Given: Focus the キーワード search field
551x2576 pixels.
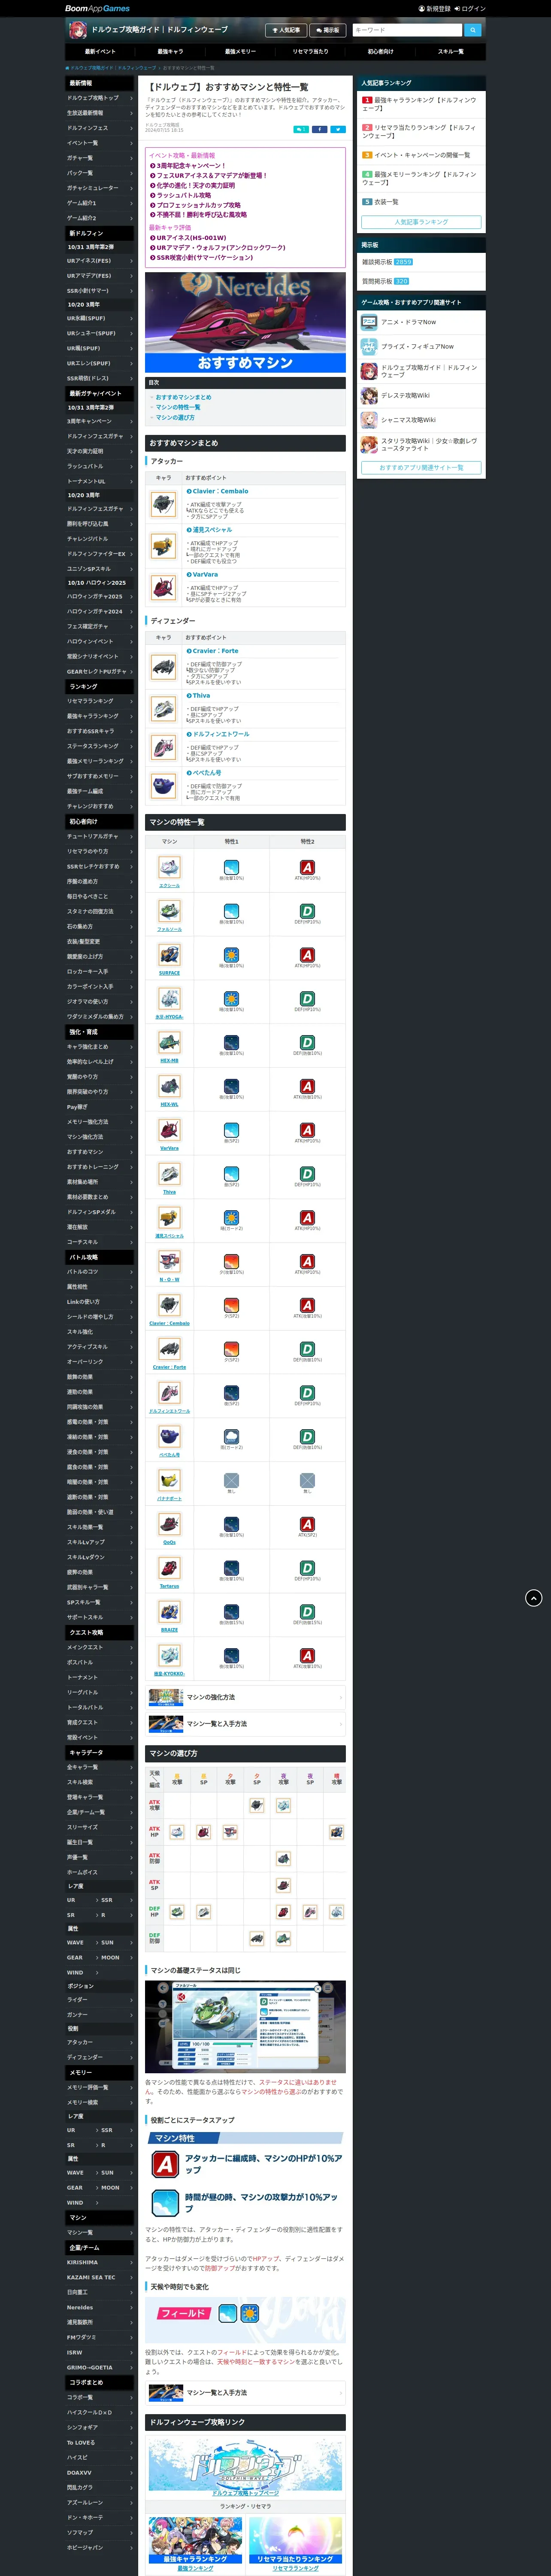Looking at the screenshot, I should click(407, 30).
